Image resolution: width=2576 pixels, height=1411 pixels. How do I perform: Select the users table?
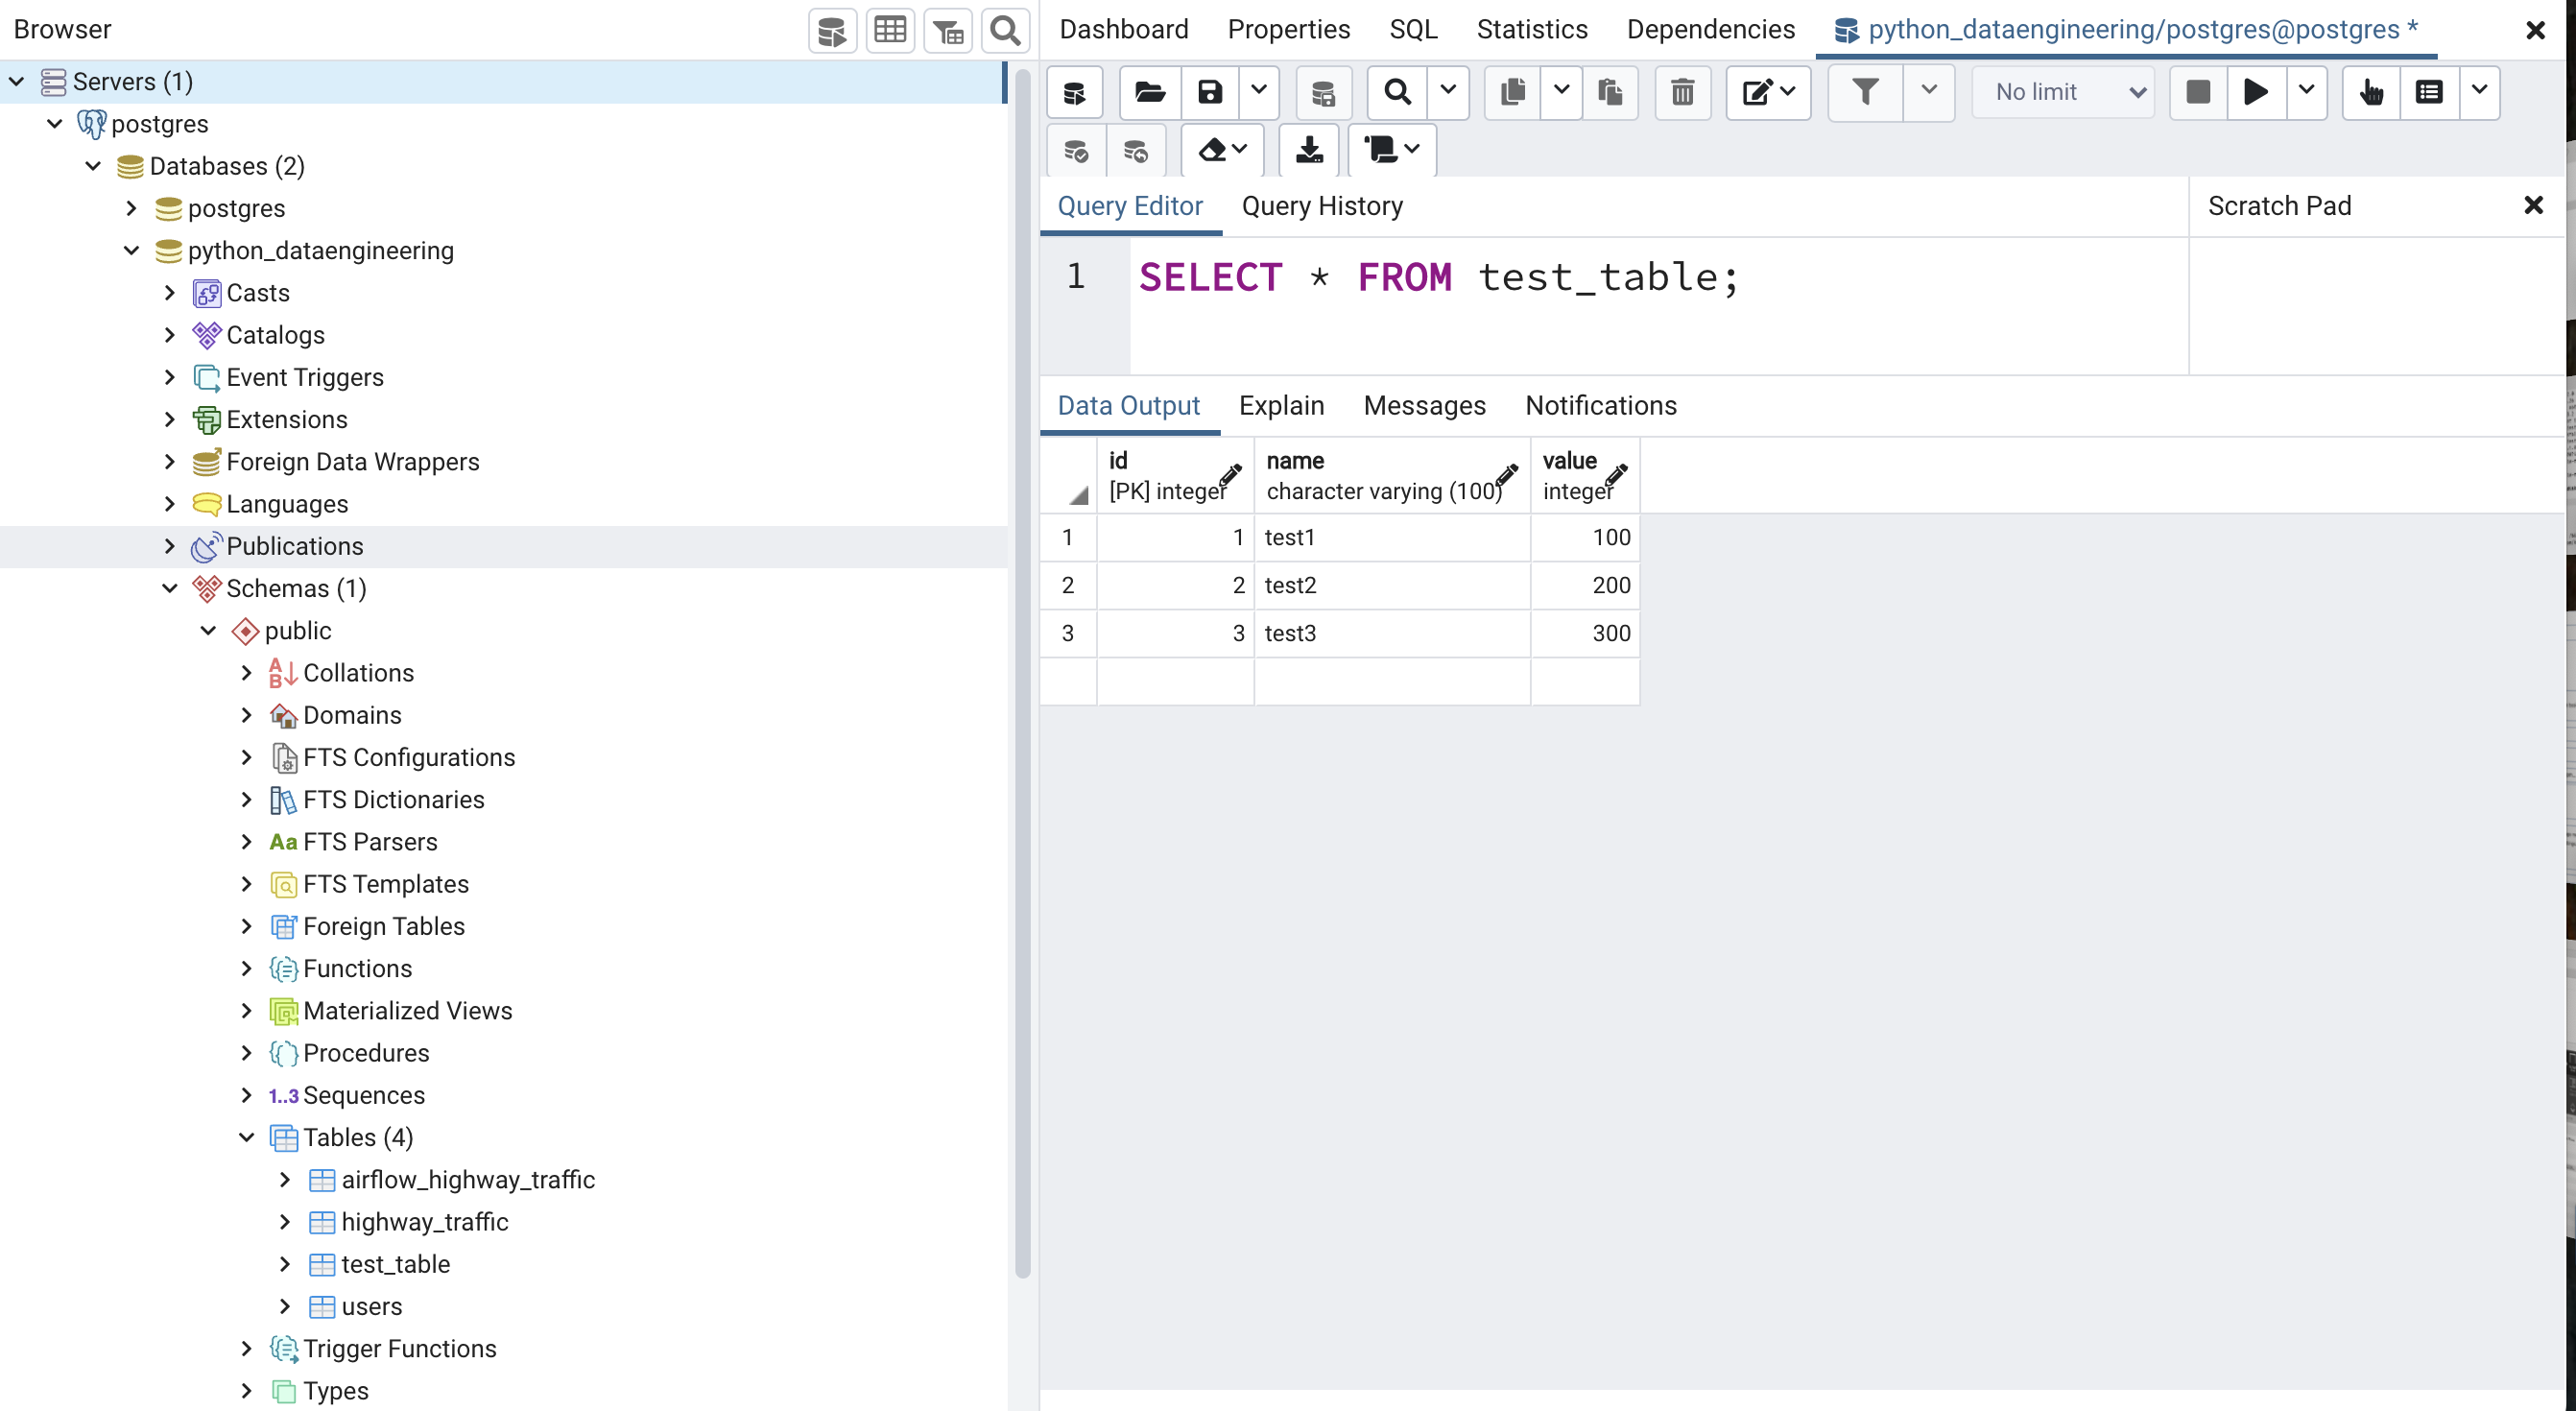(371, 1306)
